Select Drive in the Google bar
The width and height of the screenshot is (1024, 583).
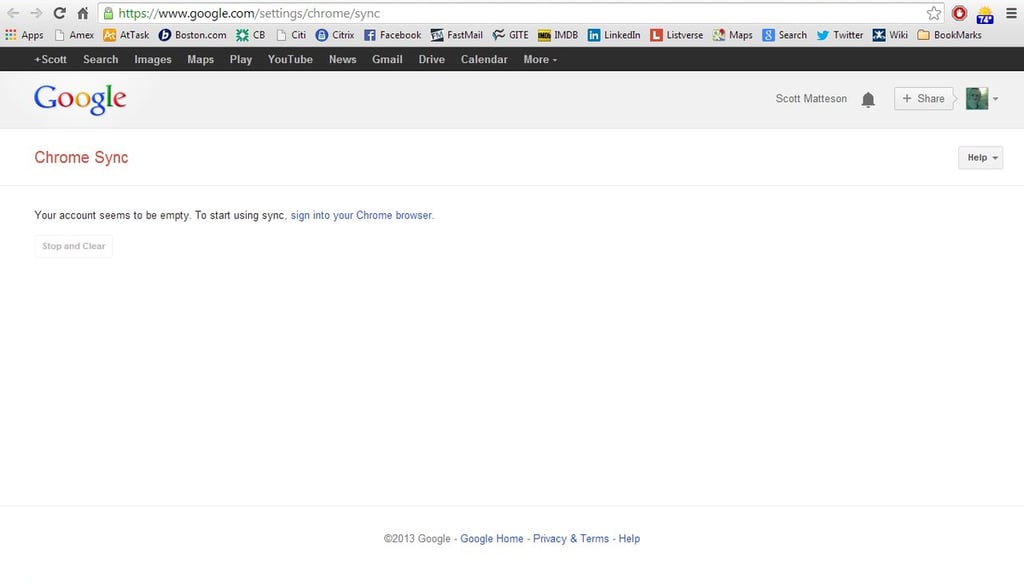(x=432, y=59)
